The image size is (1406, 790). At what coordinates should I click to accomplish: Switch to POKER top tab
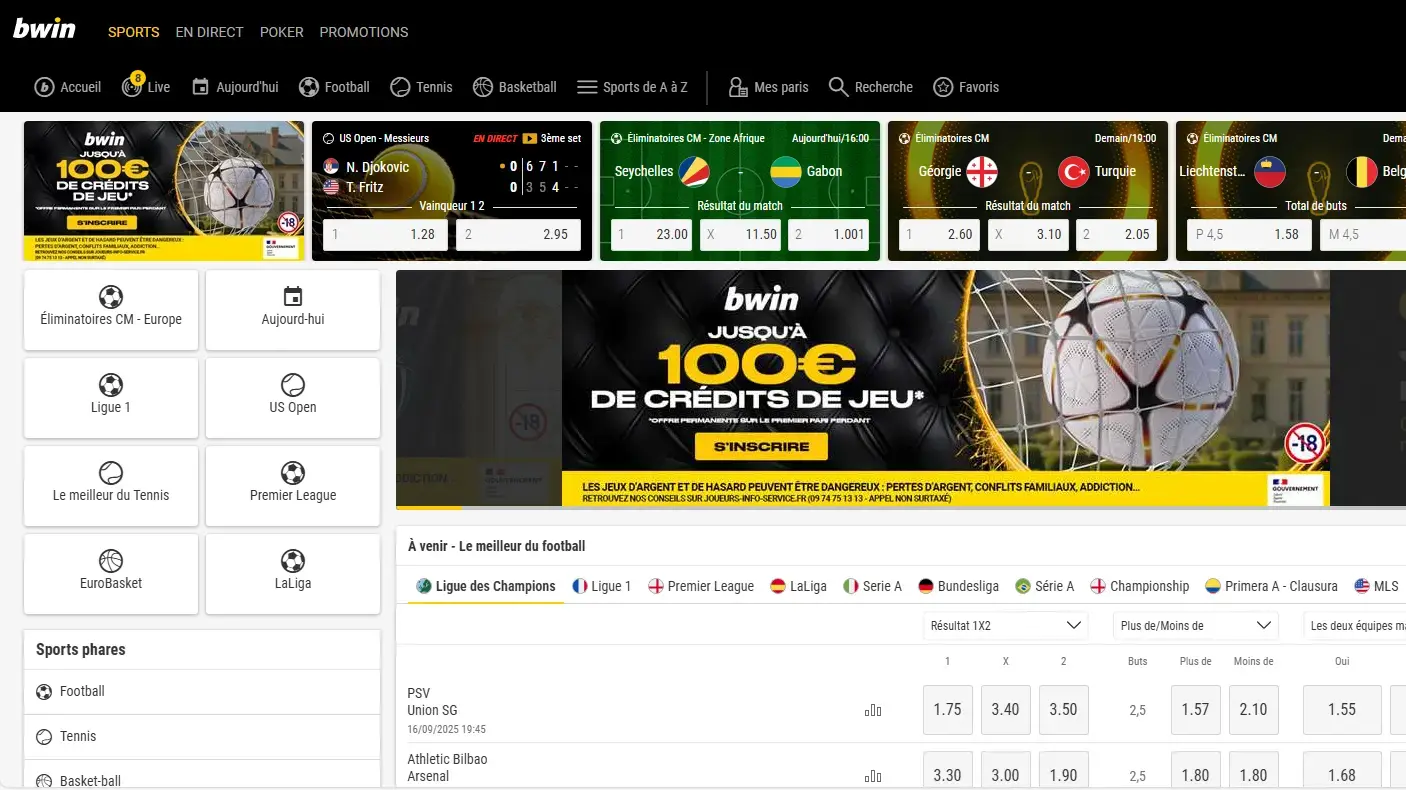click(x=282, y=32)
